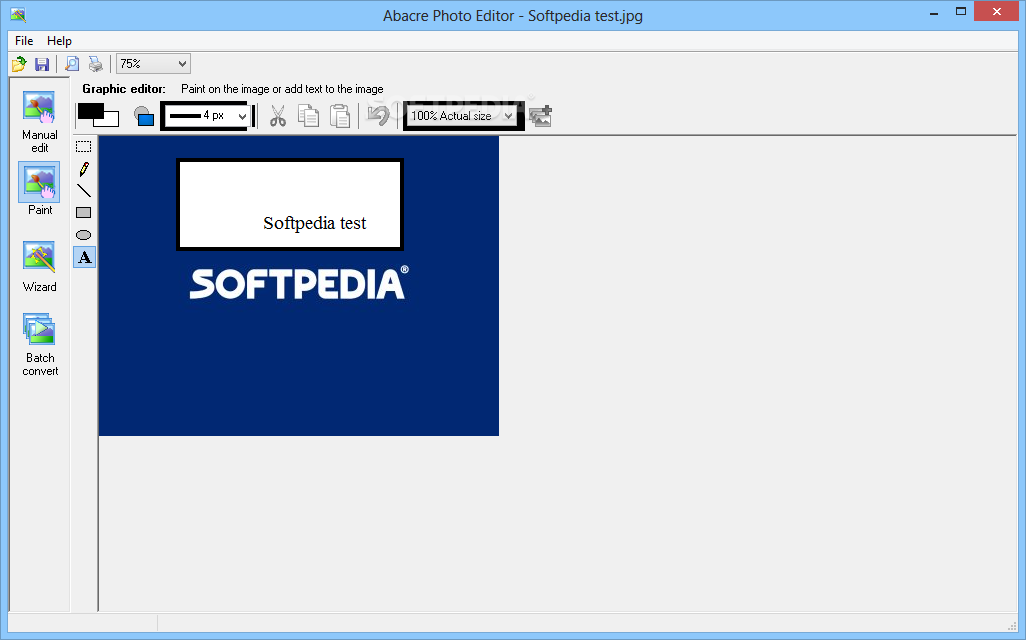This screenshot has width=1026, height=640.
Task: Open a file with the folder icon
Action: tap(19, 64)
